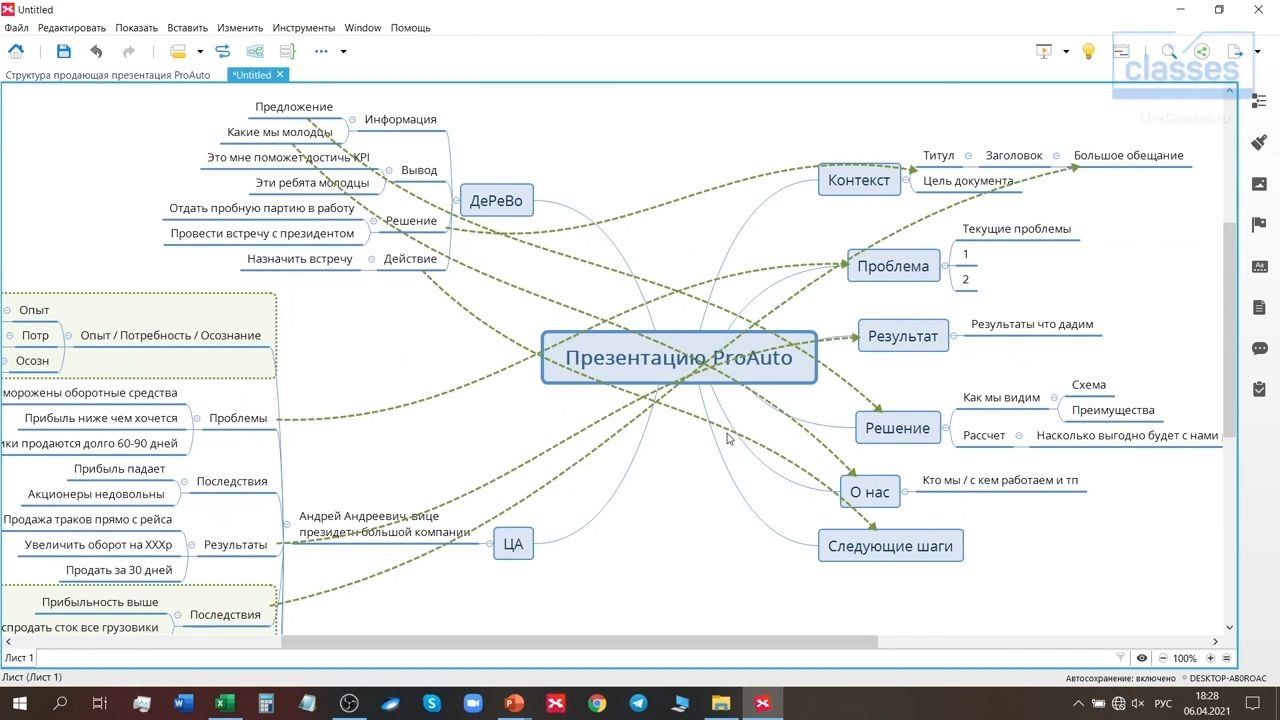Viewport: 1280px width, 720px height.
Task: Open the presentation mode dropdown arrow
Action: 1066,52
